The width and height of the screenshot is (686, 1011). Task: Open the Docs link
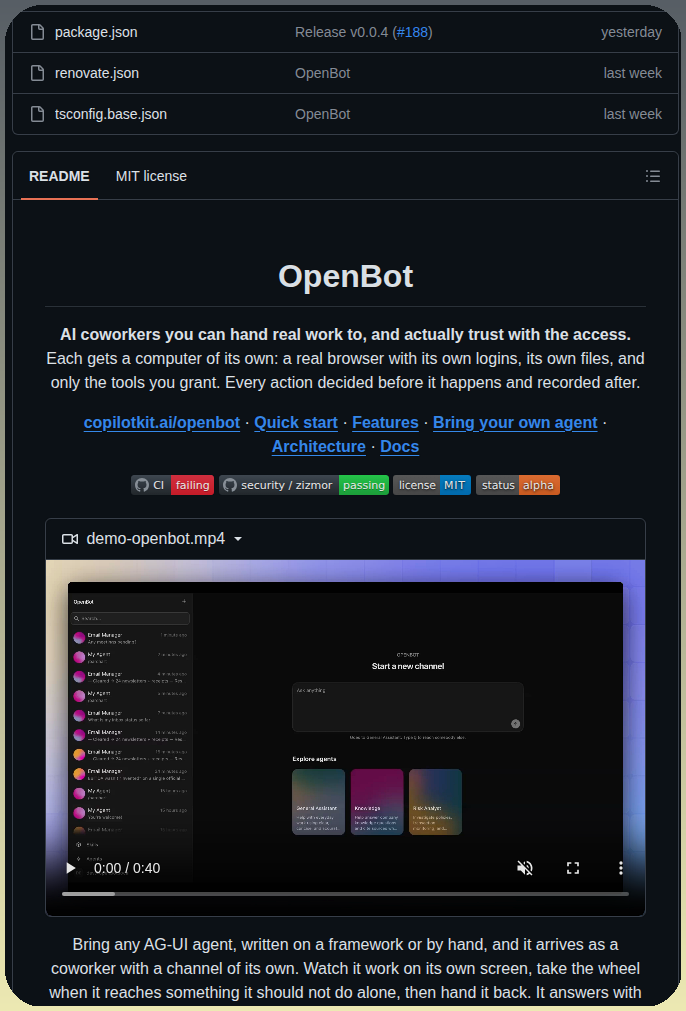pyautogui.click(x=400, y=447)
